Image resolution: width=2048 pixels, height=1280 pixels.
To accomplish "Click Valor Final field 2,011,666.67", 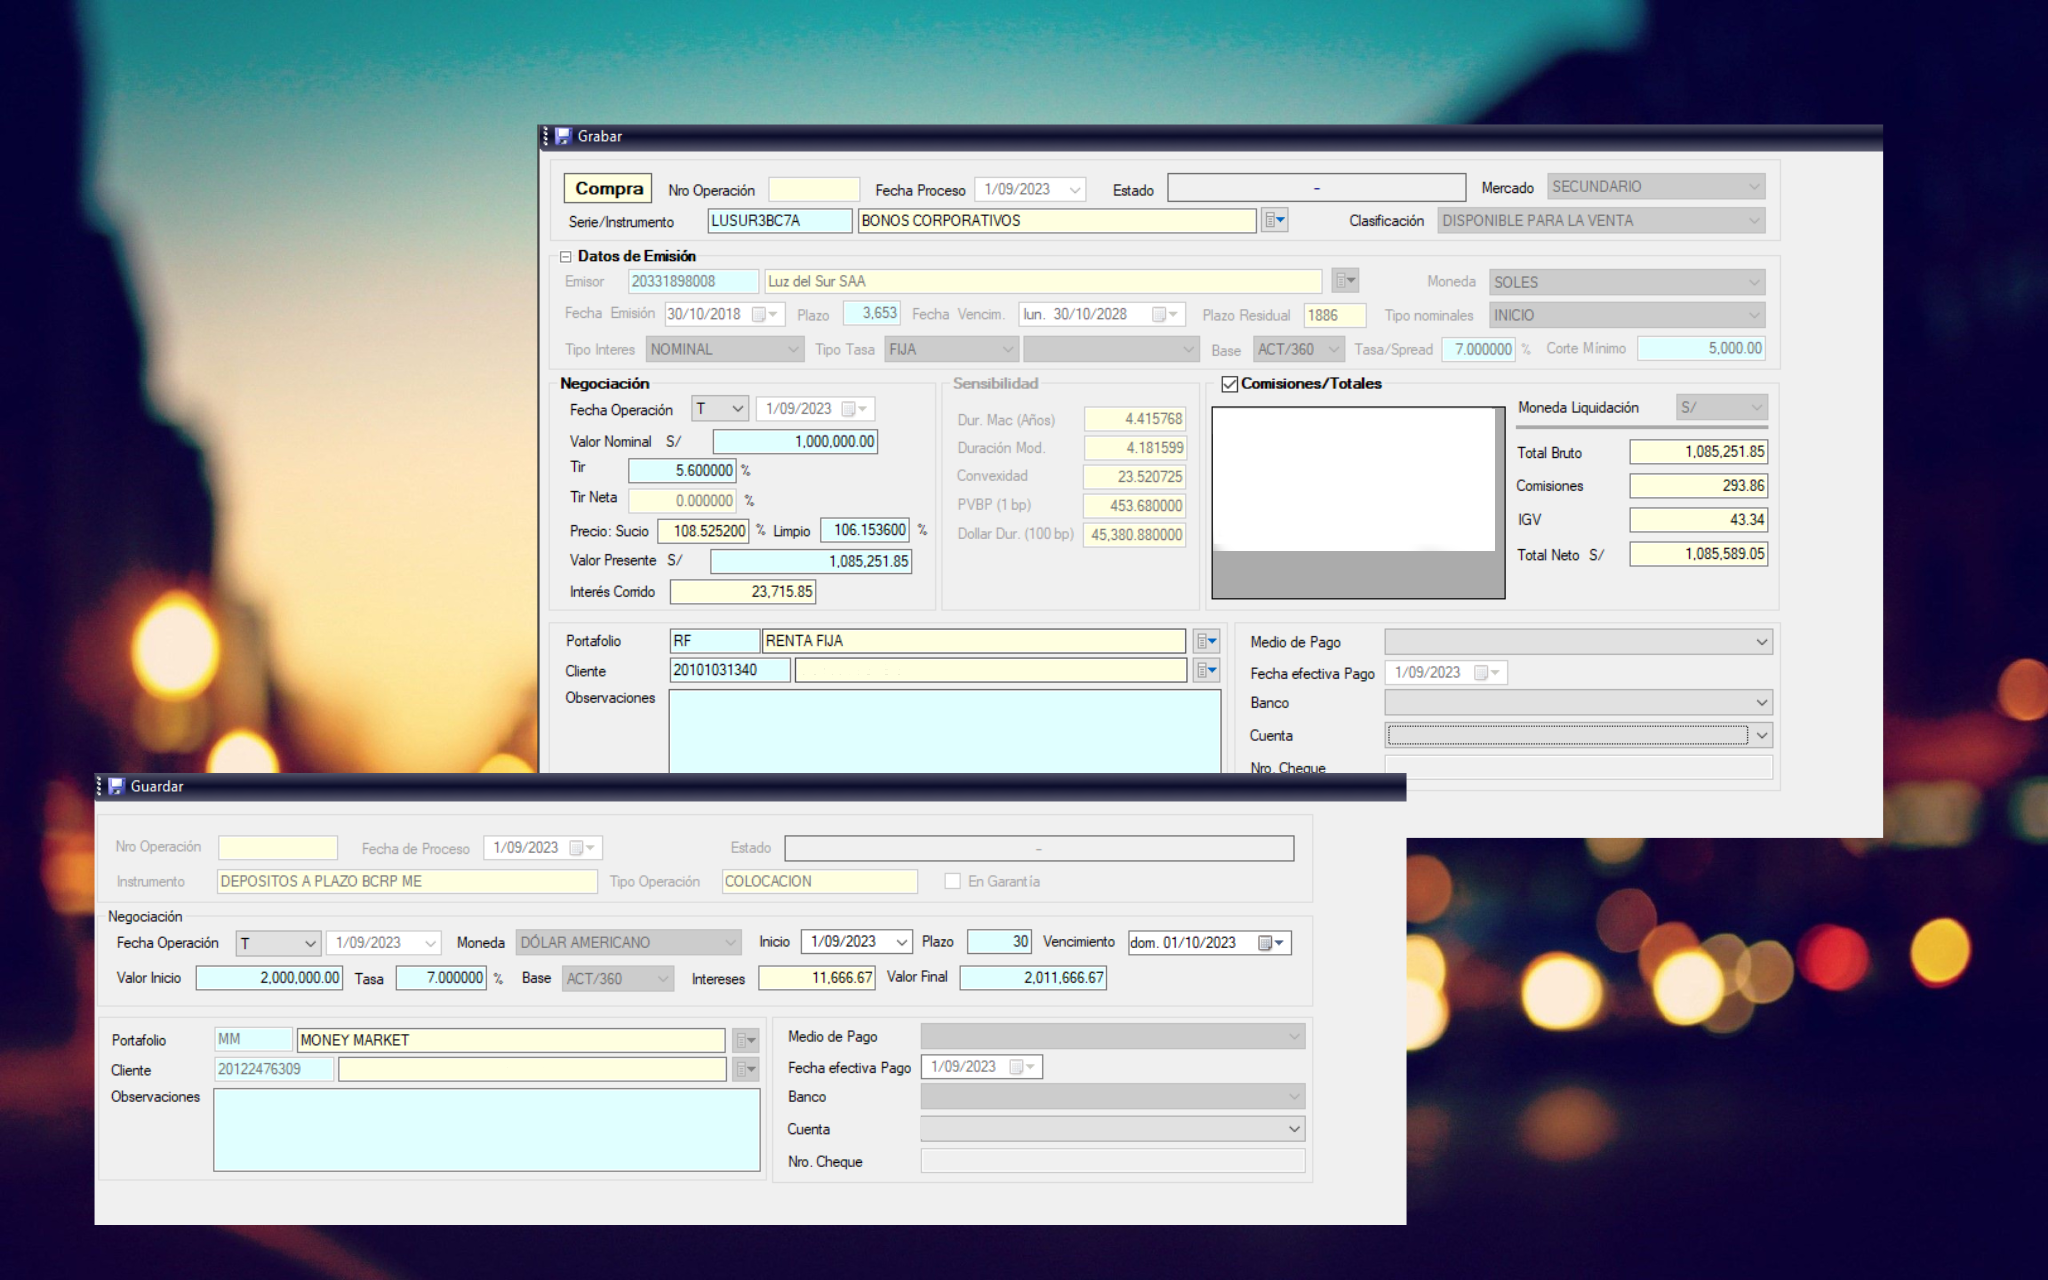I will point(1033,977).
